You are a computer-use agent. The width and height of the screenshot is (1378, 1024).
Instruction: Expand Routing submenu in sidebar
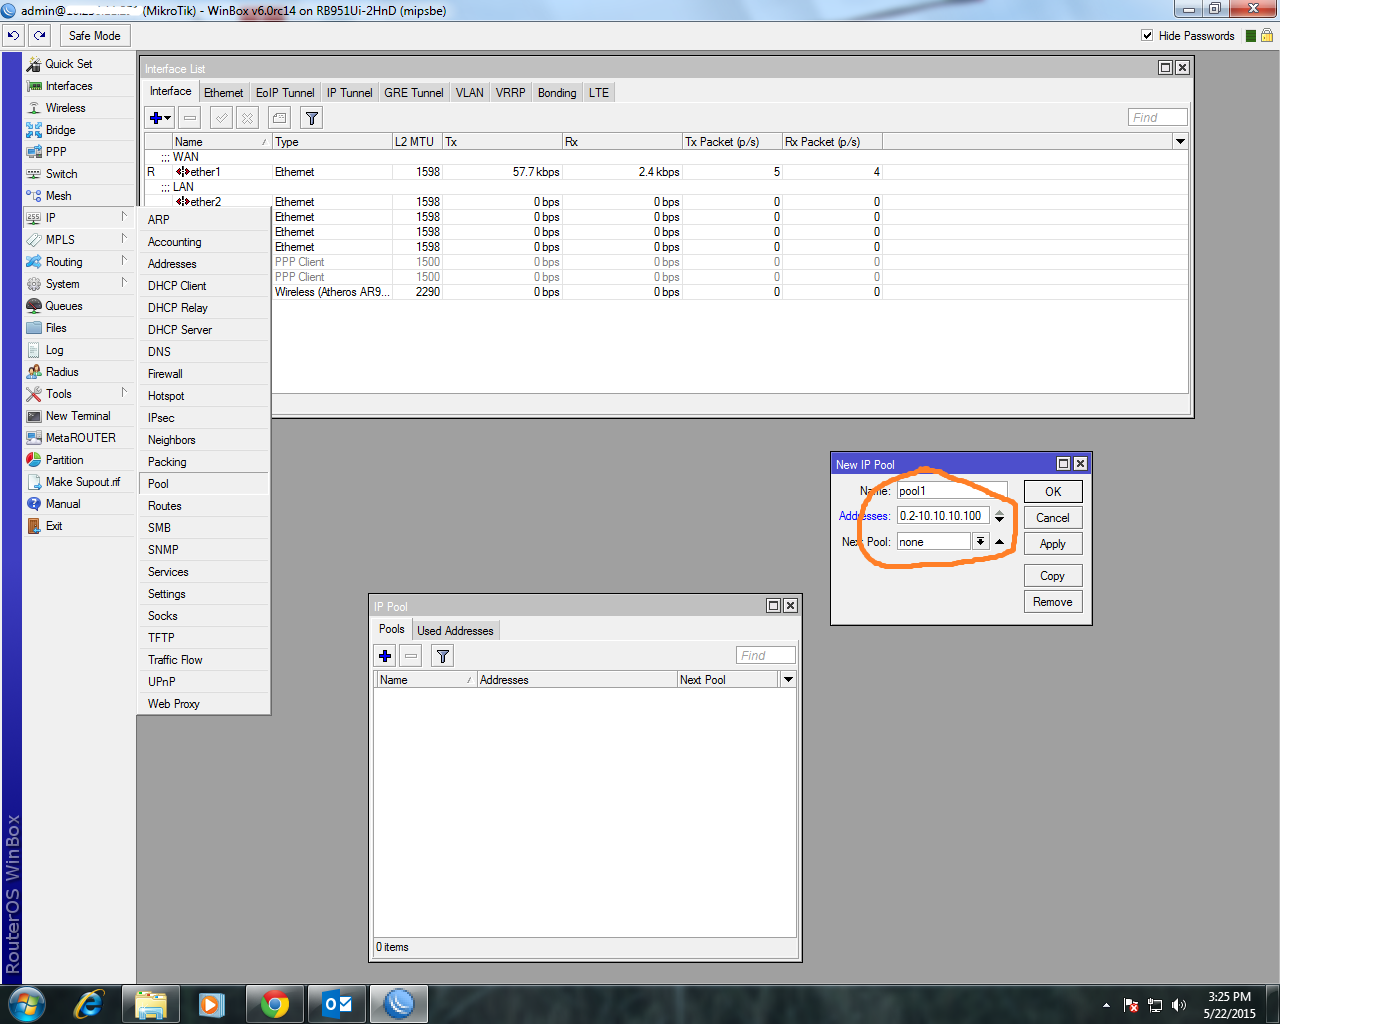coord(79,262)
